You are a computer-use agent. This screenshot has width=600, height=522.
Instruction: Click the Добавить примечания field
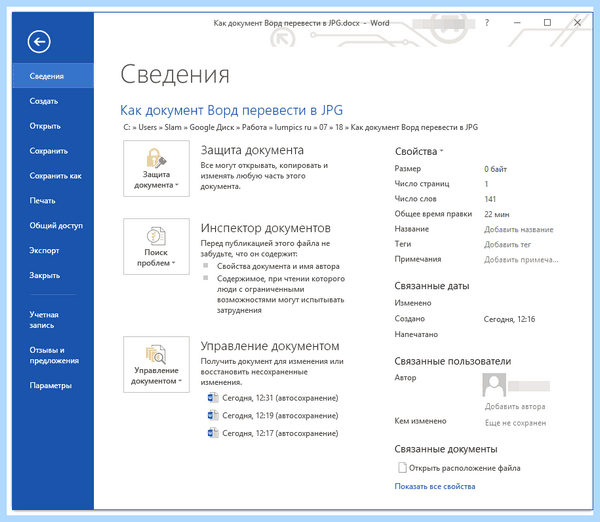pyautogui.click(x=521, y=259)
